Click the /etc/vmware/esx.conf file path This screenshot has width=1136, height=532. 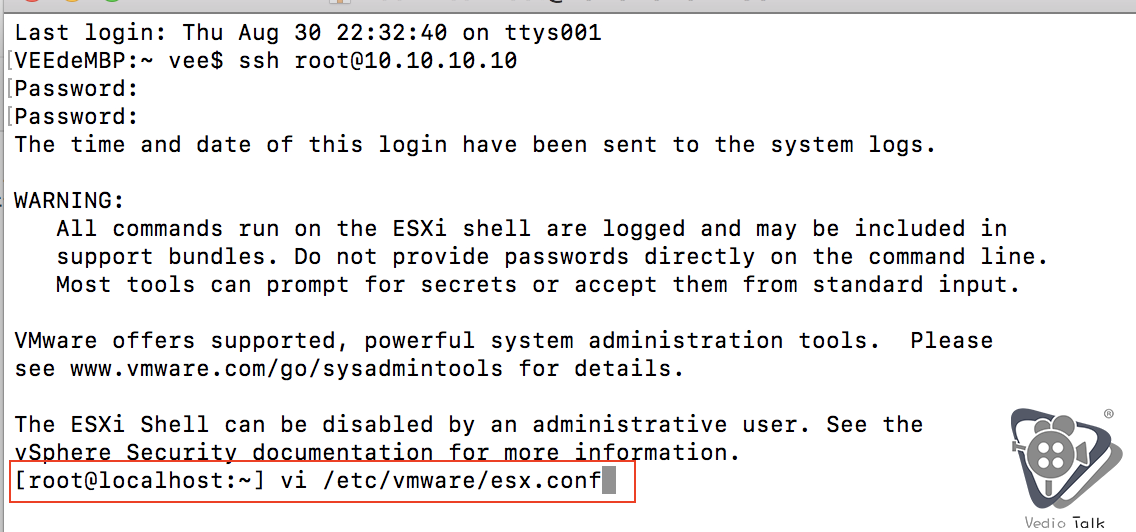point(462,482)
